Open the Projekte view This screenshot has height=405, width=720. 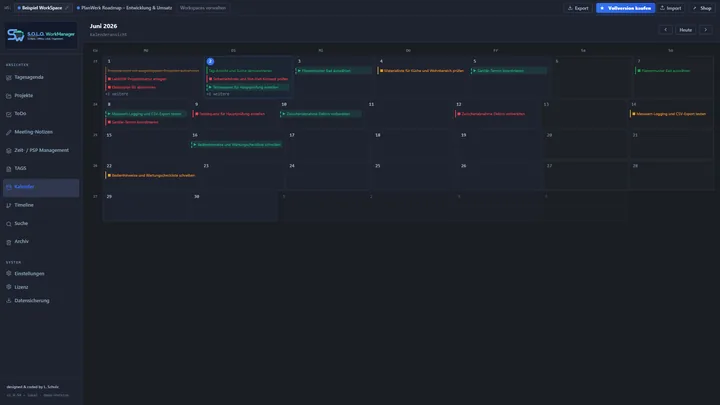click(x=41, y=96)
